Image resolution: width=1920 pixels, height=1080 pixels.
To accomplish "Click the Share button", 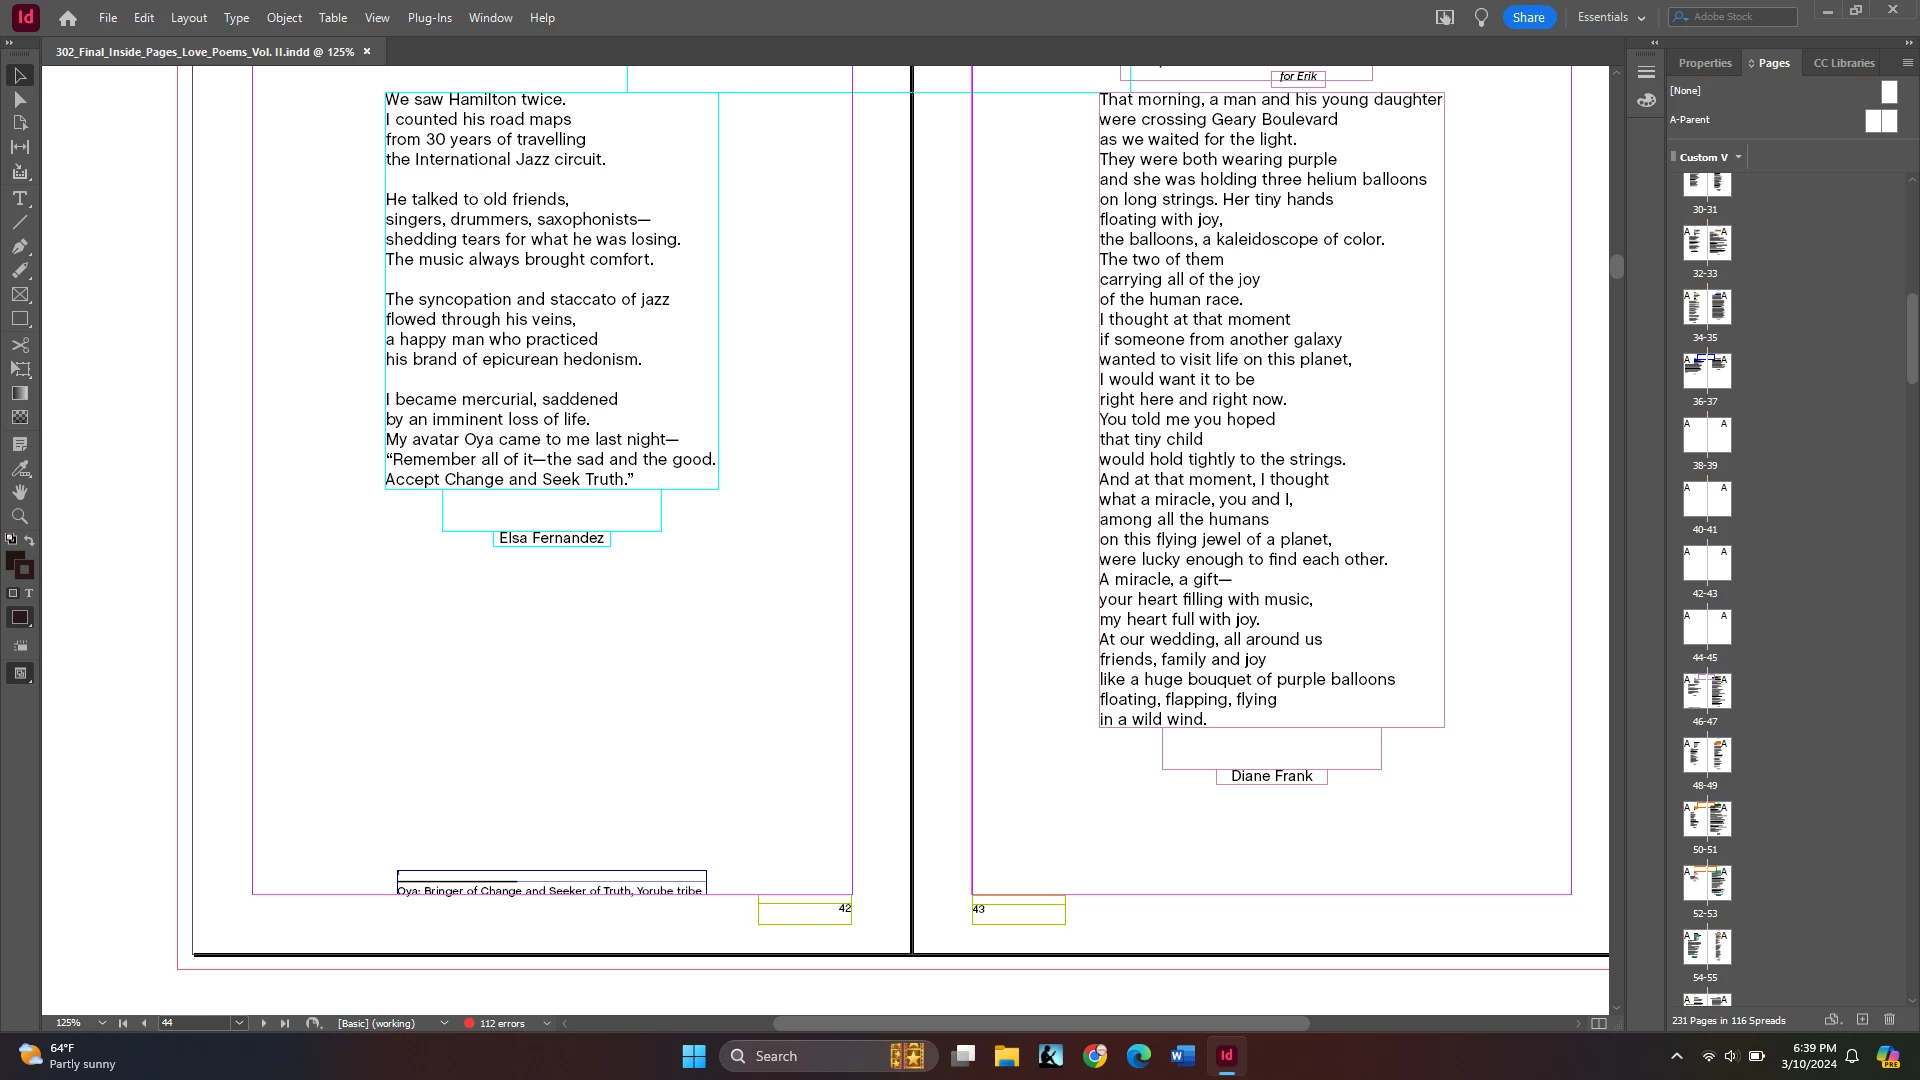I will (x=1528, y=17).
